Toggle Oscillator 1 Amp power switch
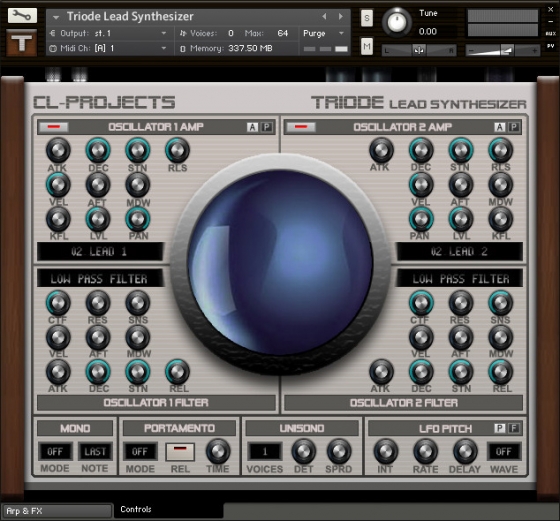Screen dimensions: 560x521 (54, 127)
